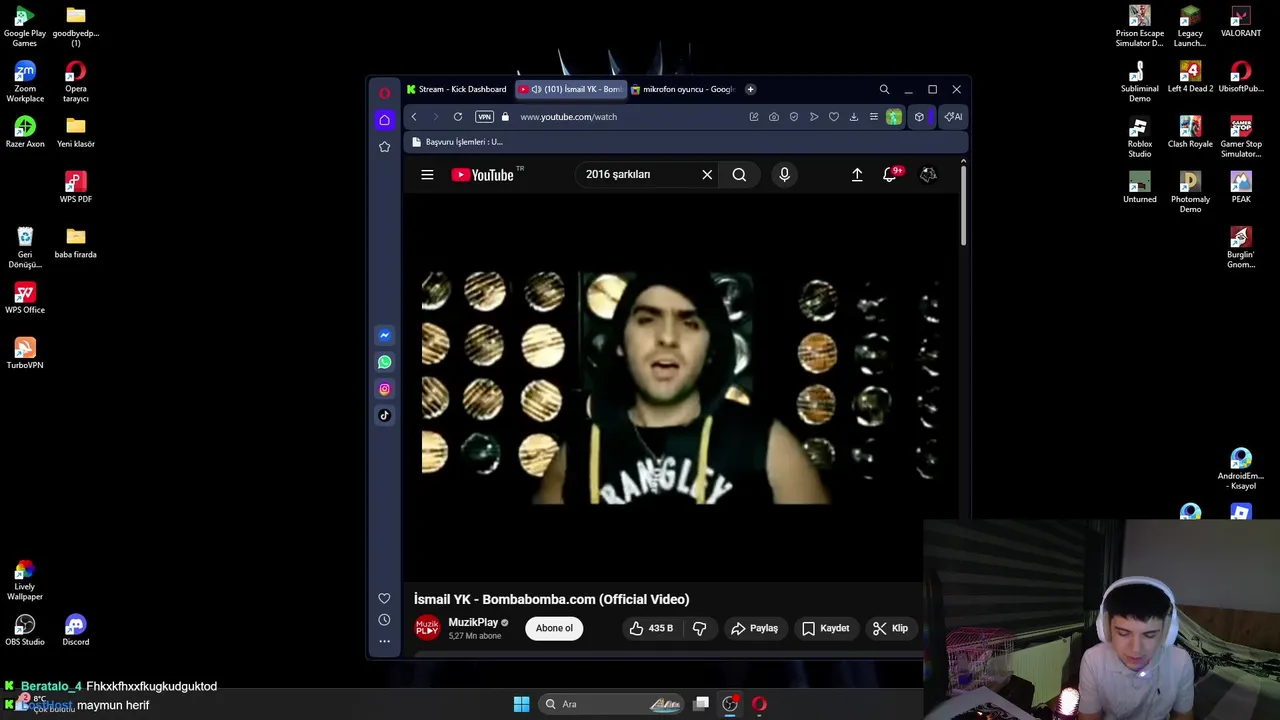This screenshot has width=1280, height=720.
Task: Open YouTube account avatar menu
Action: [928, 175]
